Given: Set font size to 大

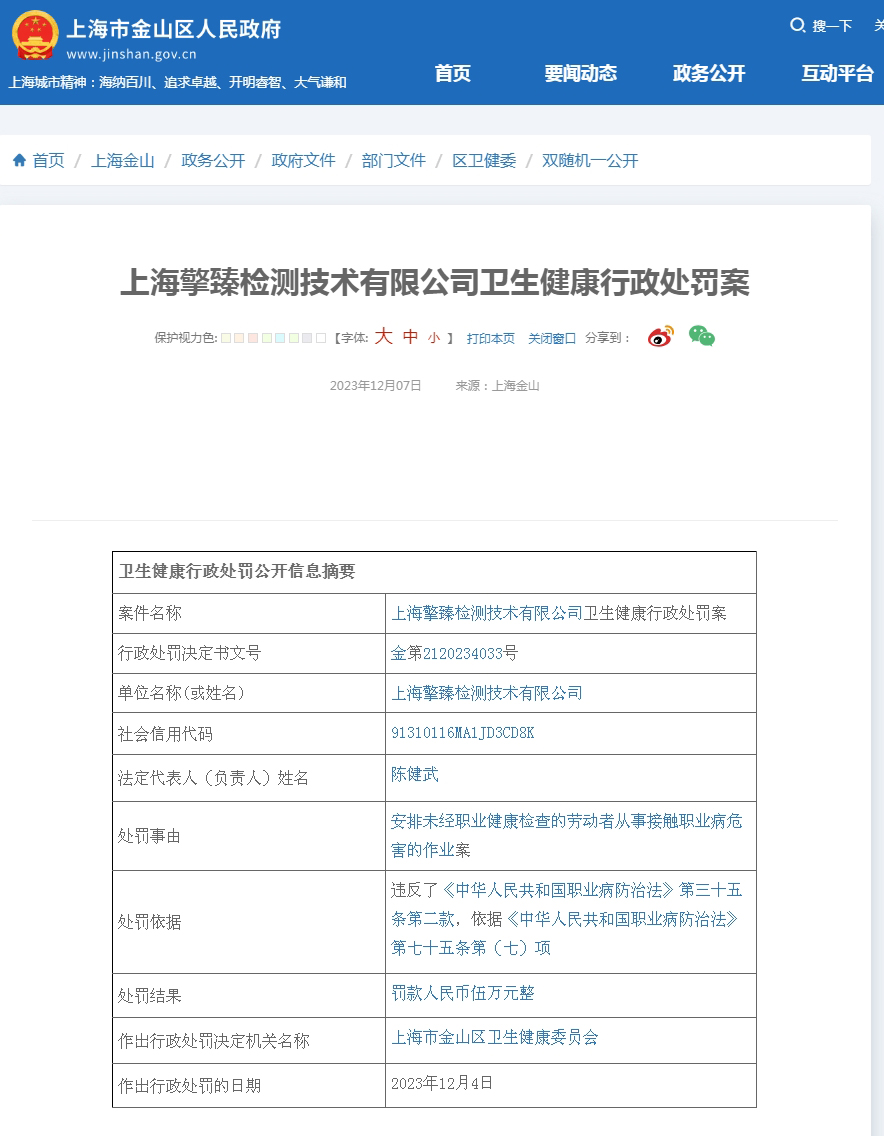Looking at the screenshot, I should click(x=383, y=337).
